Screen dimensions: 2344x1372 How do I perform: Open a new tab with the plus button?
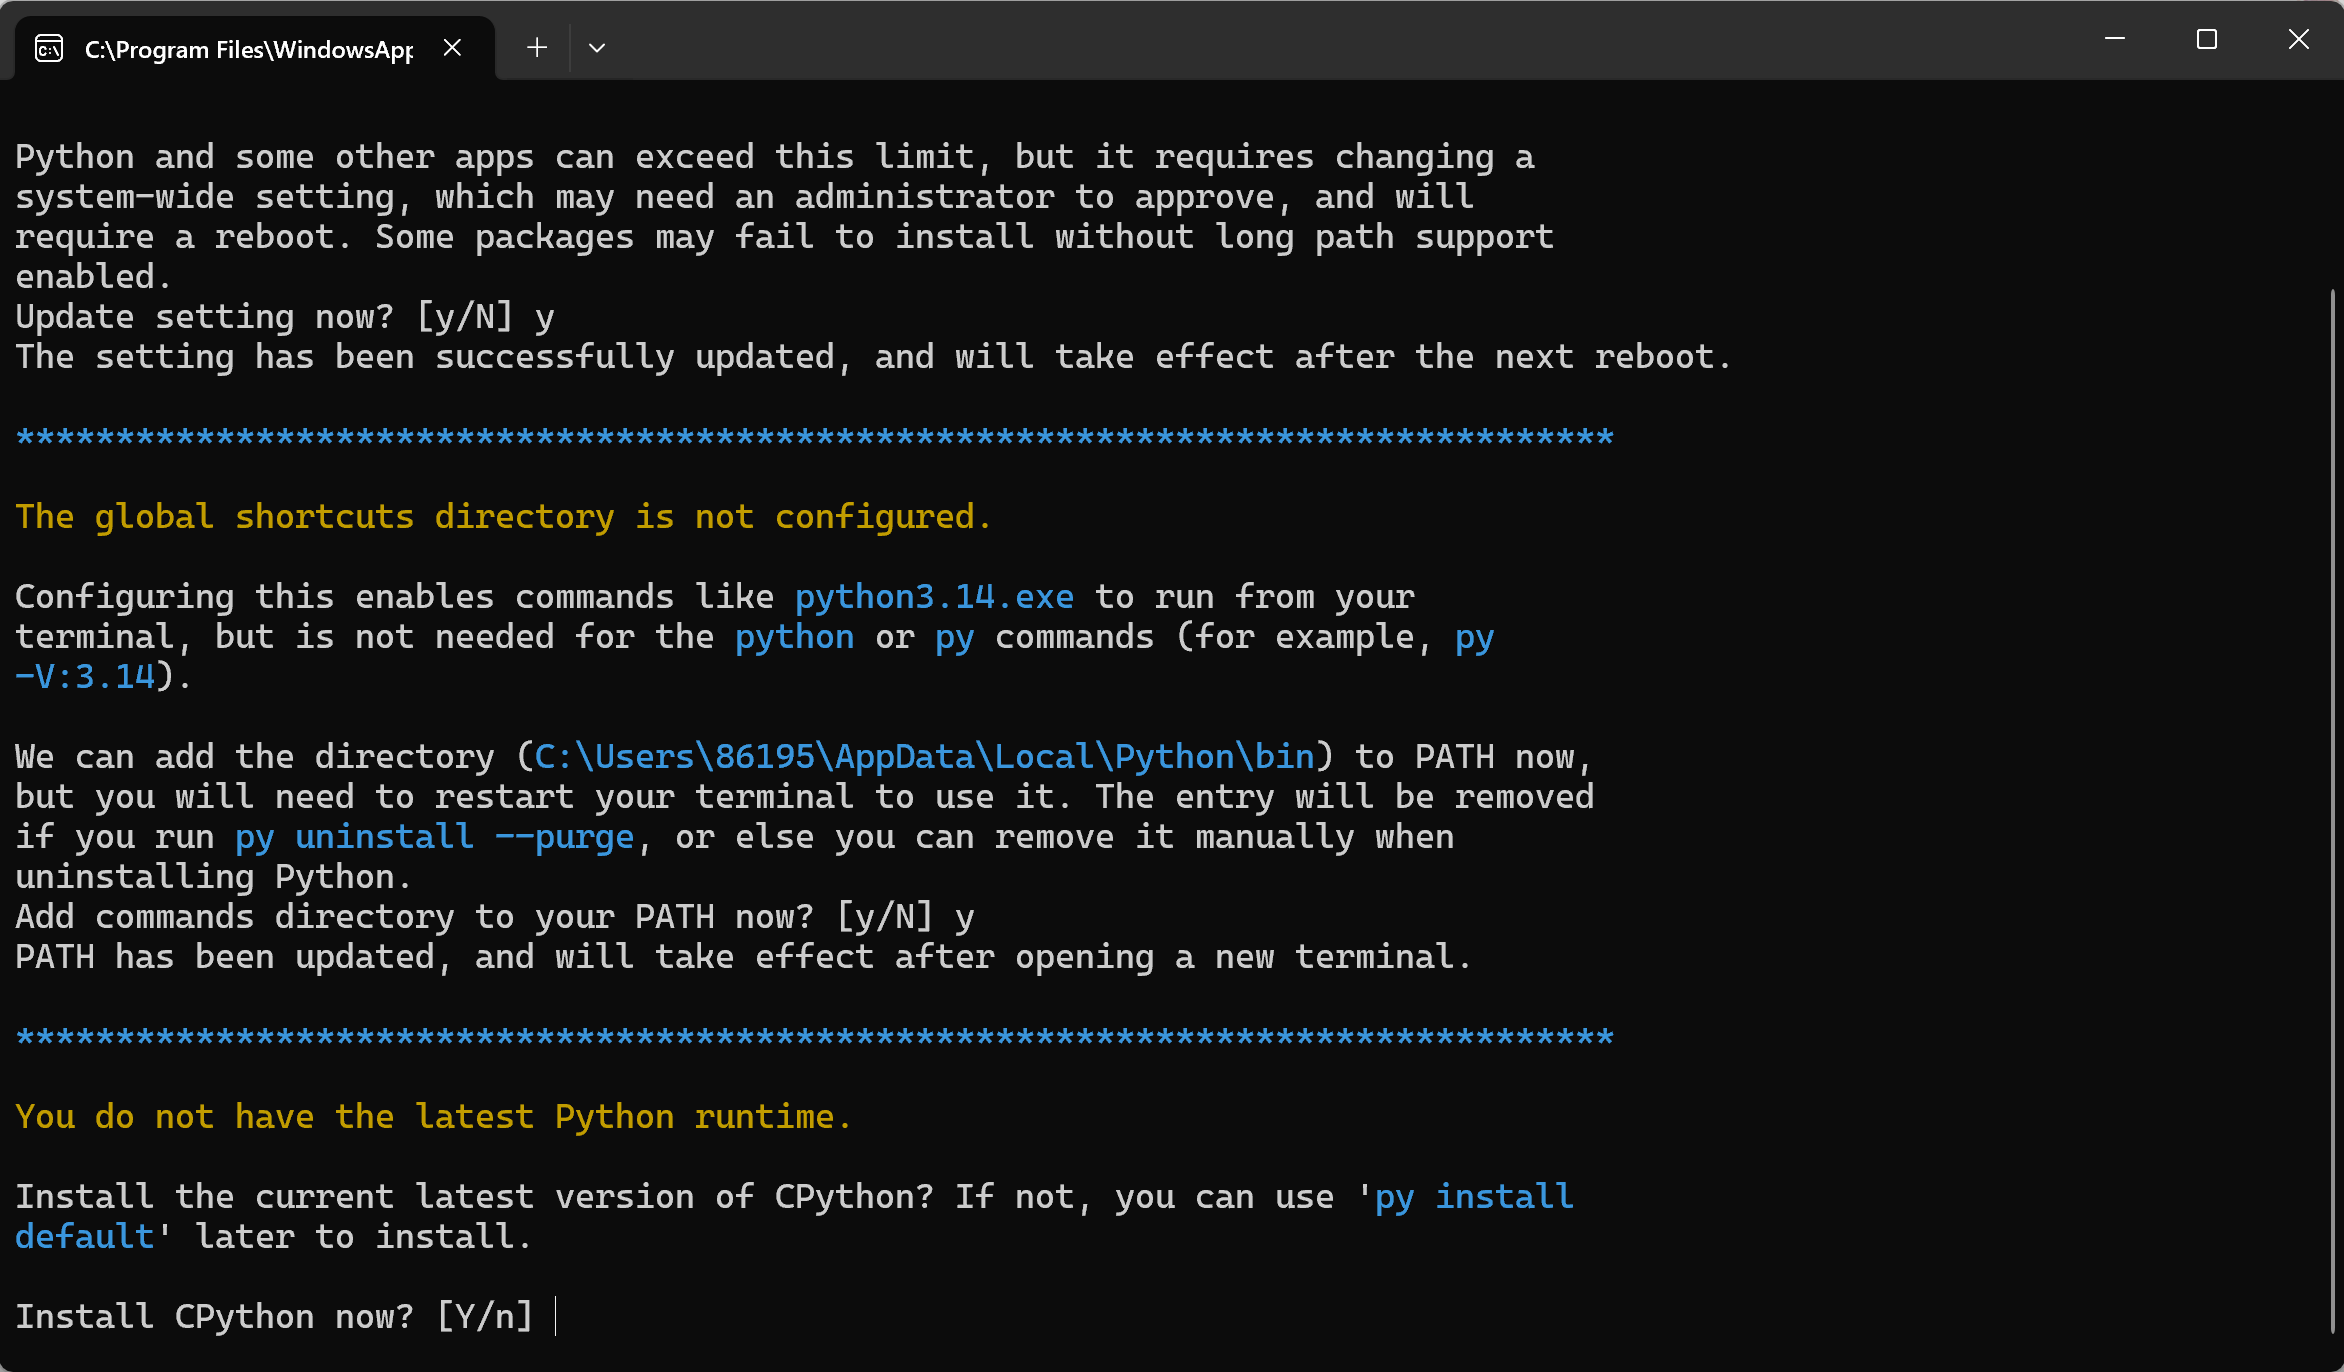pyautogui.click(x=537, y=47)
